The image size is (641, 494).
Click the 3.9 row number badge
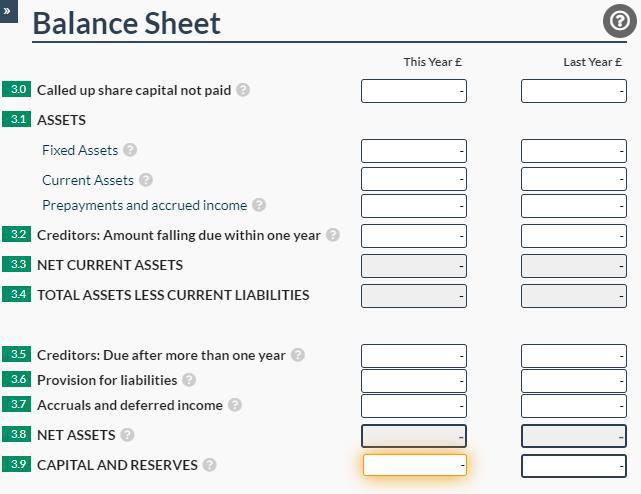point(16,464)
